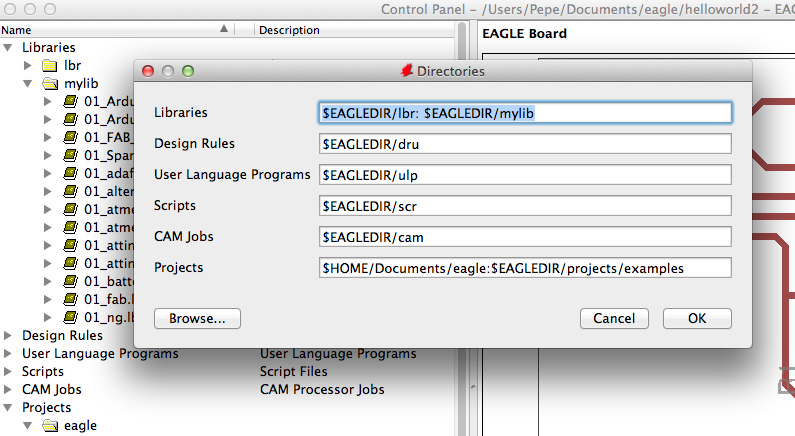795x436 pixels.
Task: Select the eagle project folder icon
Action: 50,425
